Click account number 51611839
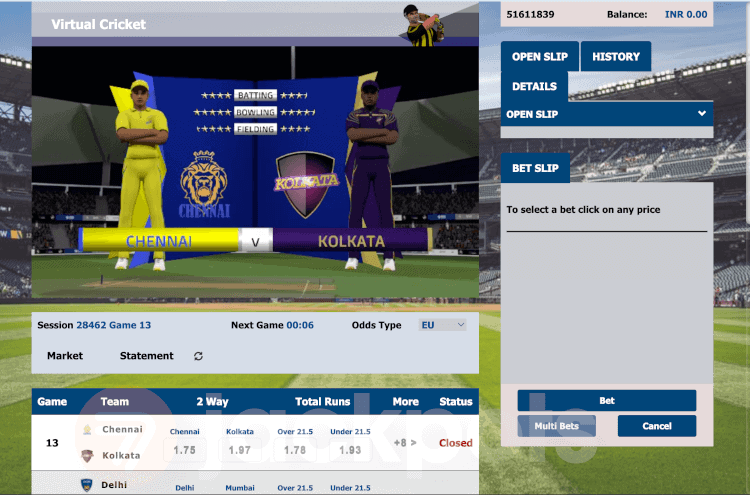The image size is (750, 495). [x=530, y=14]
